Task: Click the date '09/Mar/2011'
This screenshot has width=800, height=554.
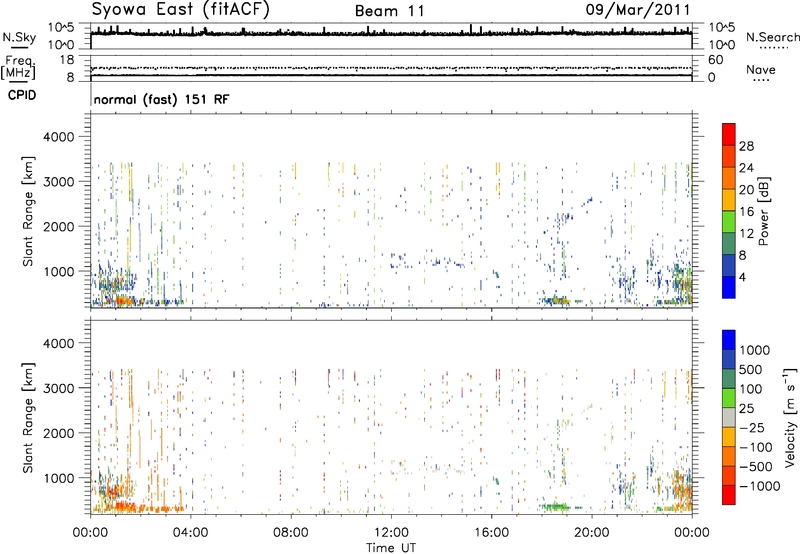Action: 638,10
